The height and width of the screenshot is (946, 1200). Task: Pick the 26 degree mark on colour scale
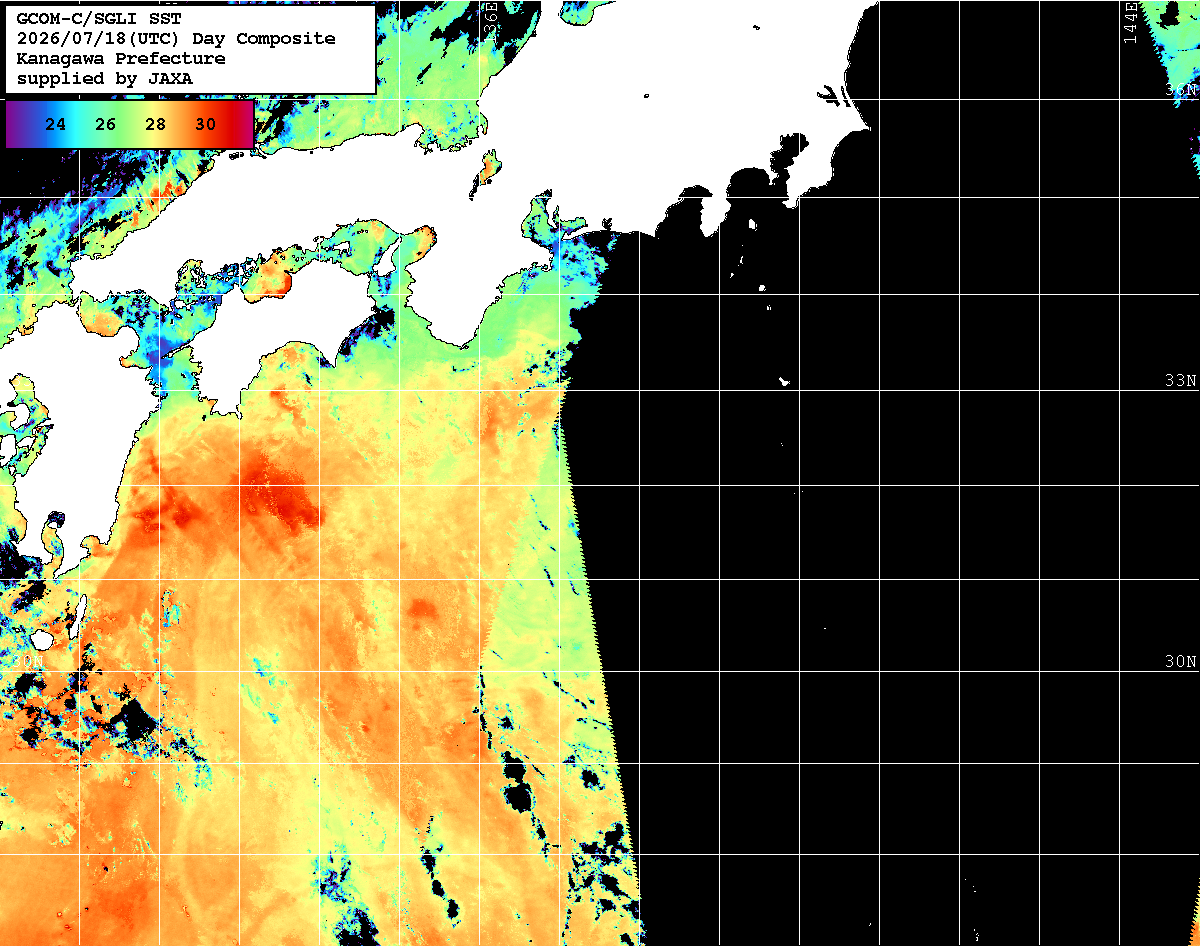coord(106,125)
